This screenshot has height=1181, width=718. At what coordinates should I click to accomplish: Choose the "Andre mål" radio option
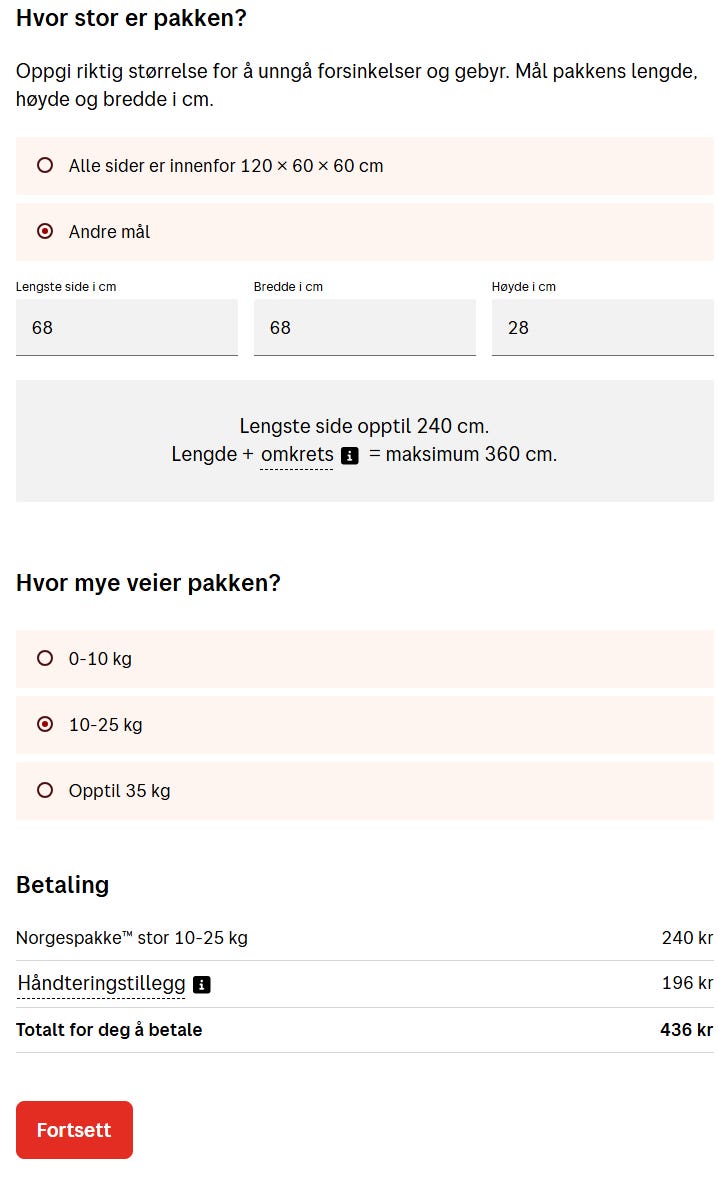[45, 232]
